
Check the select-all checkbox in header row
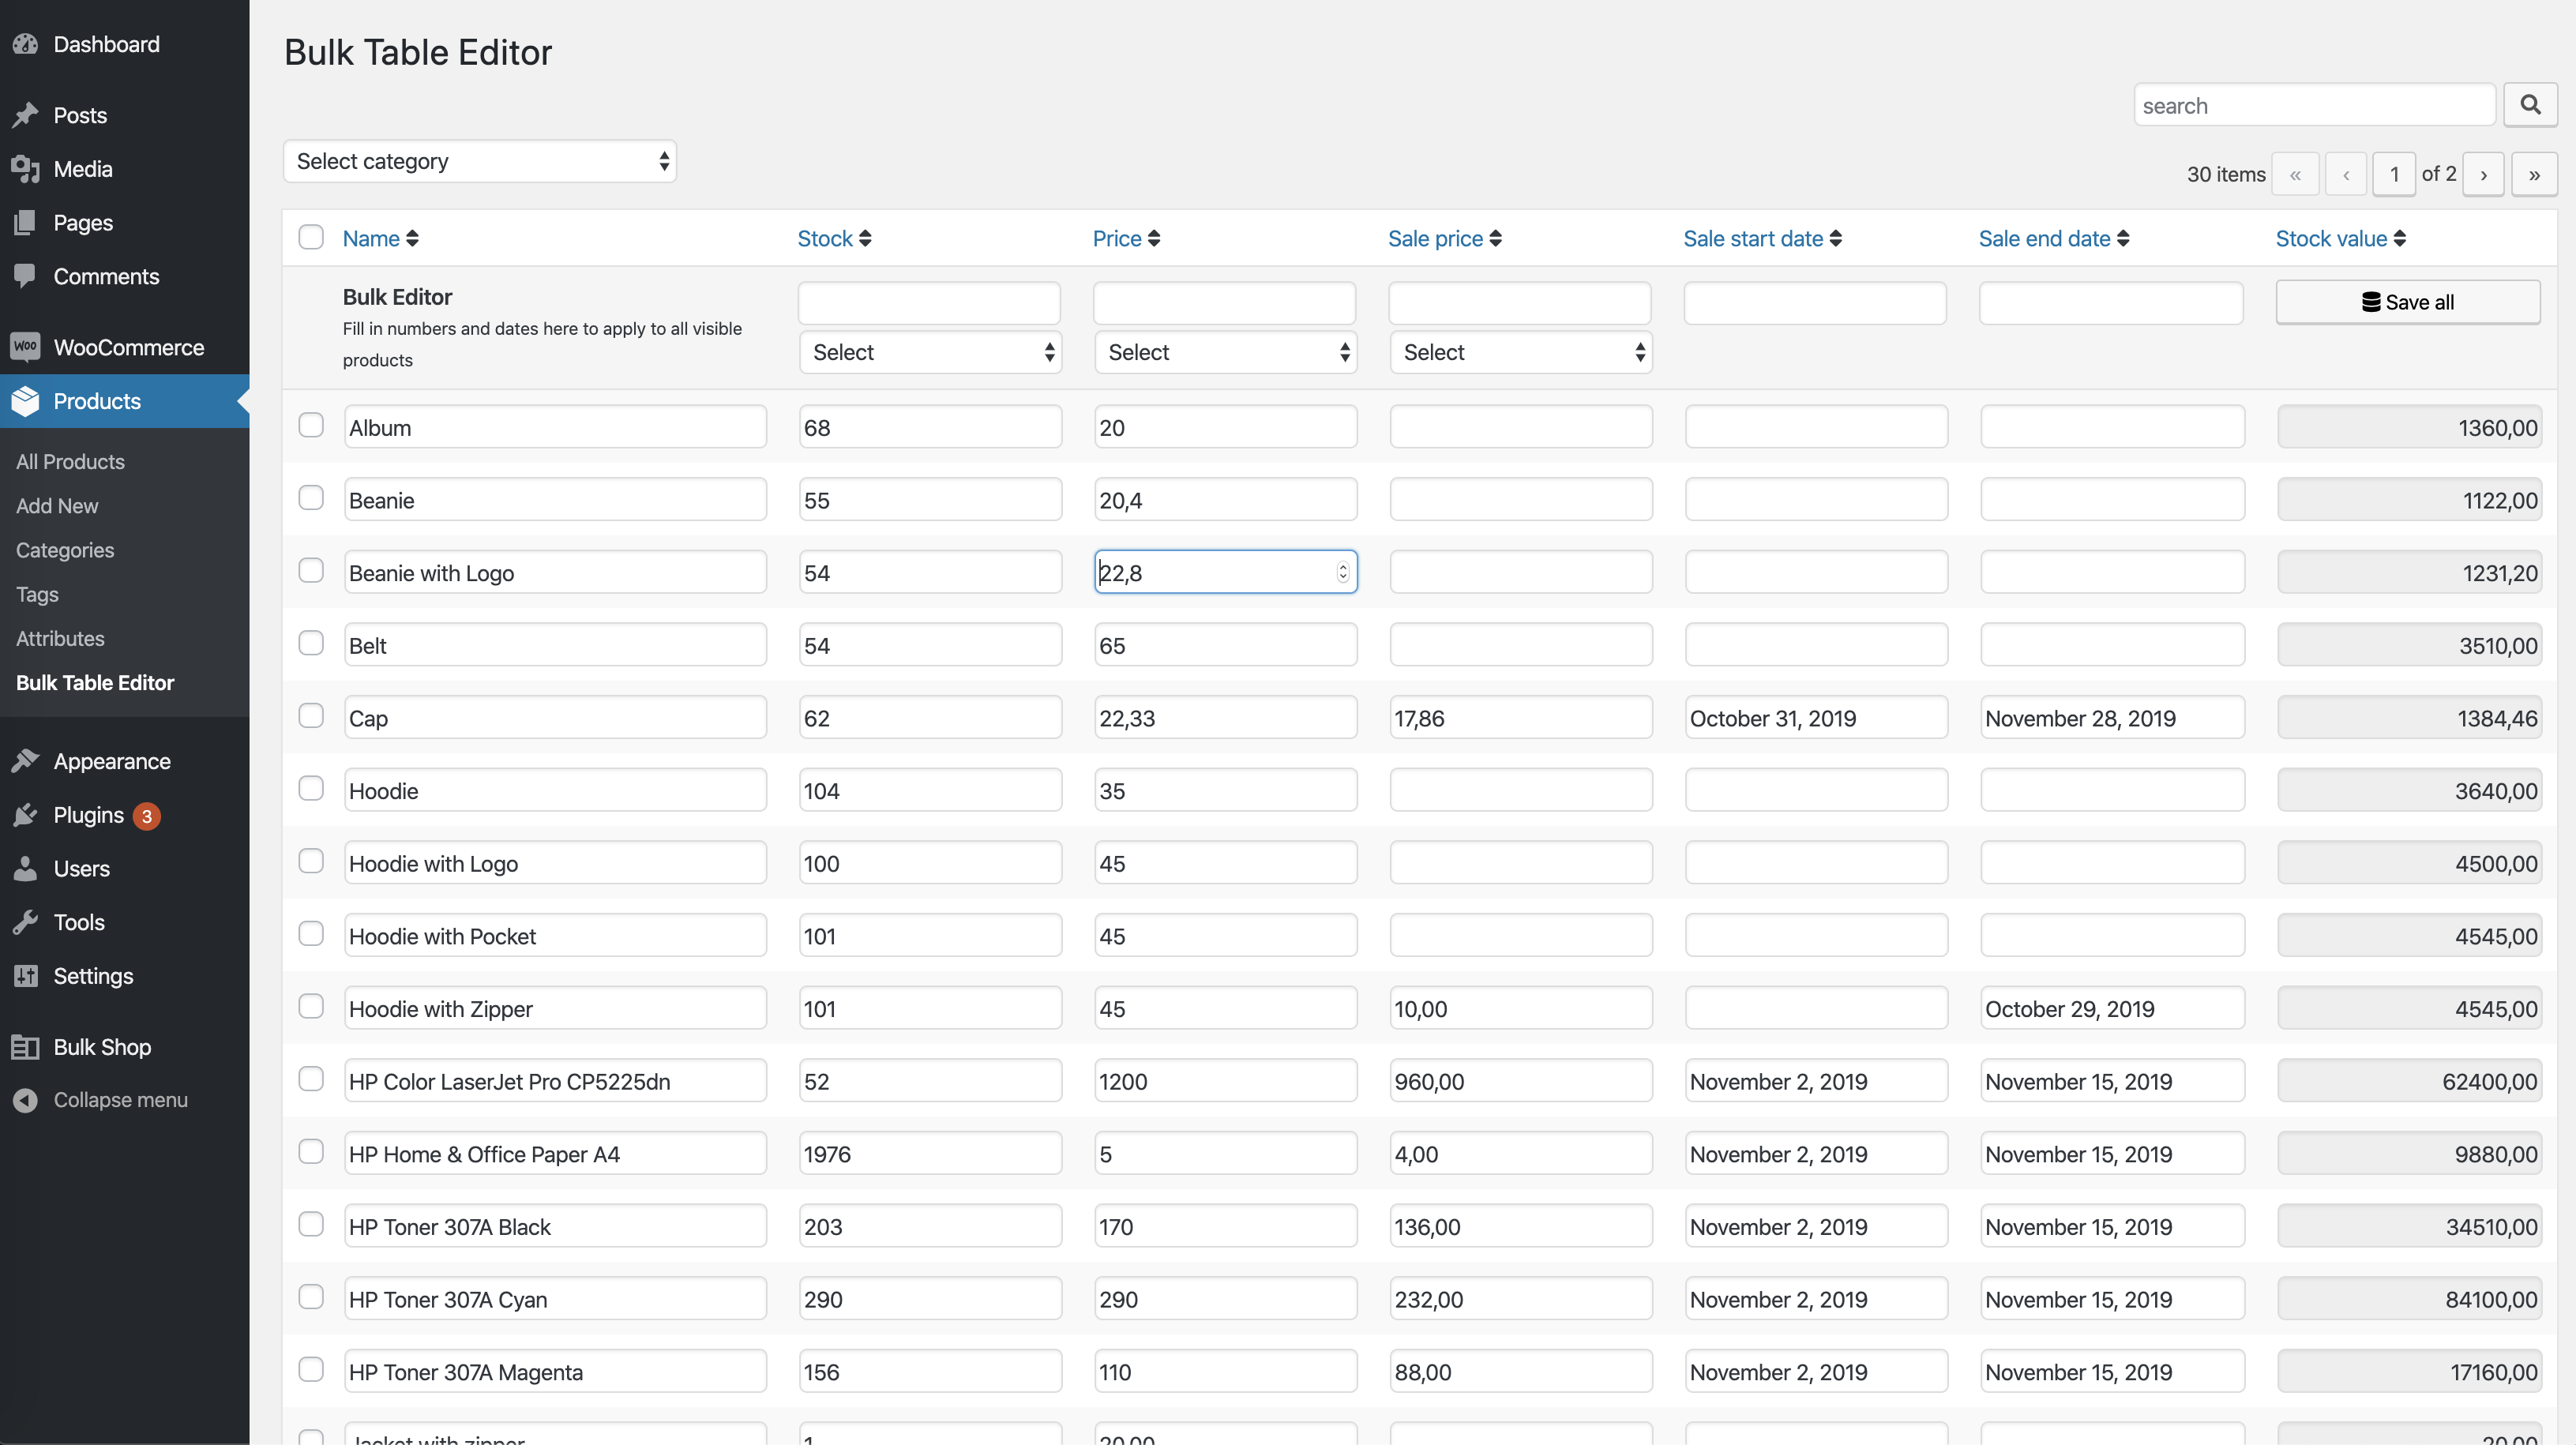311,237
